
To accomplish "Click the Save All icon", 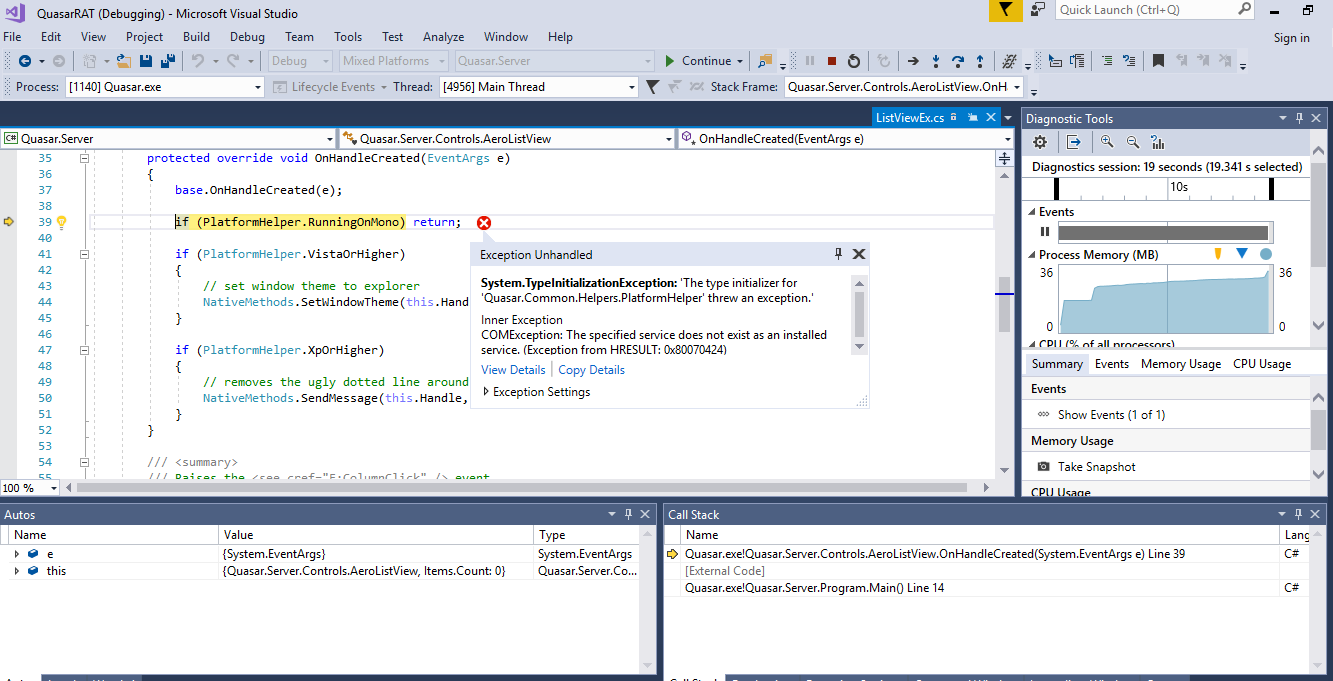I will [166, 61].
